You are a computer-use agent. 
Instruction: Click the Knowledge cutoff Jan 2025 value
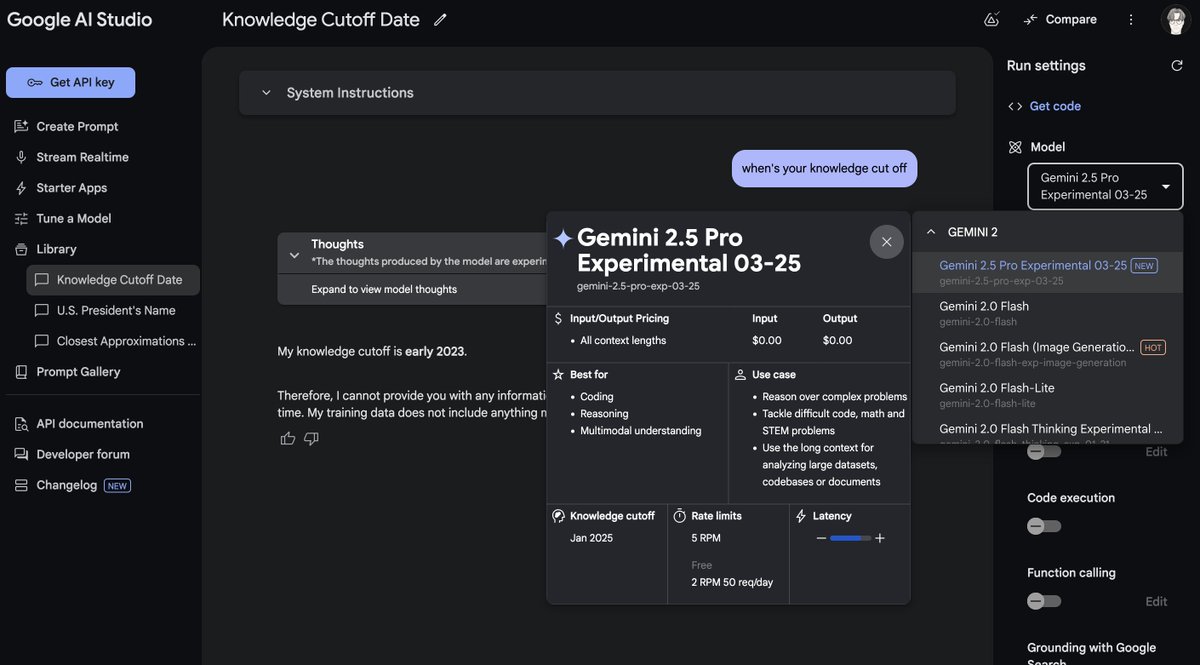(x=591, y=538)
